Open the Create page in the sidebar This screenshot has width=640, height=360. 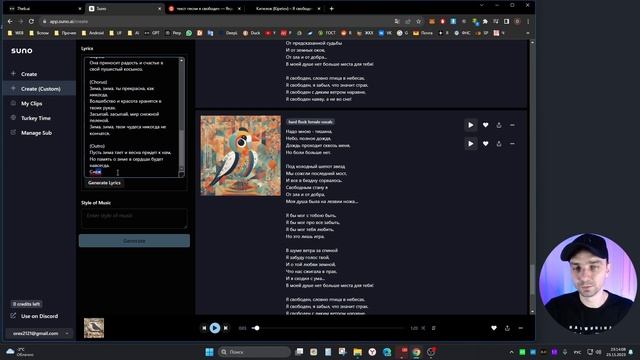pyautogui.click(x=29, y=74)
